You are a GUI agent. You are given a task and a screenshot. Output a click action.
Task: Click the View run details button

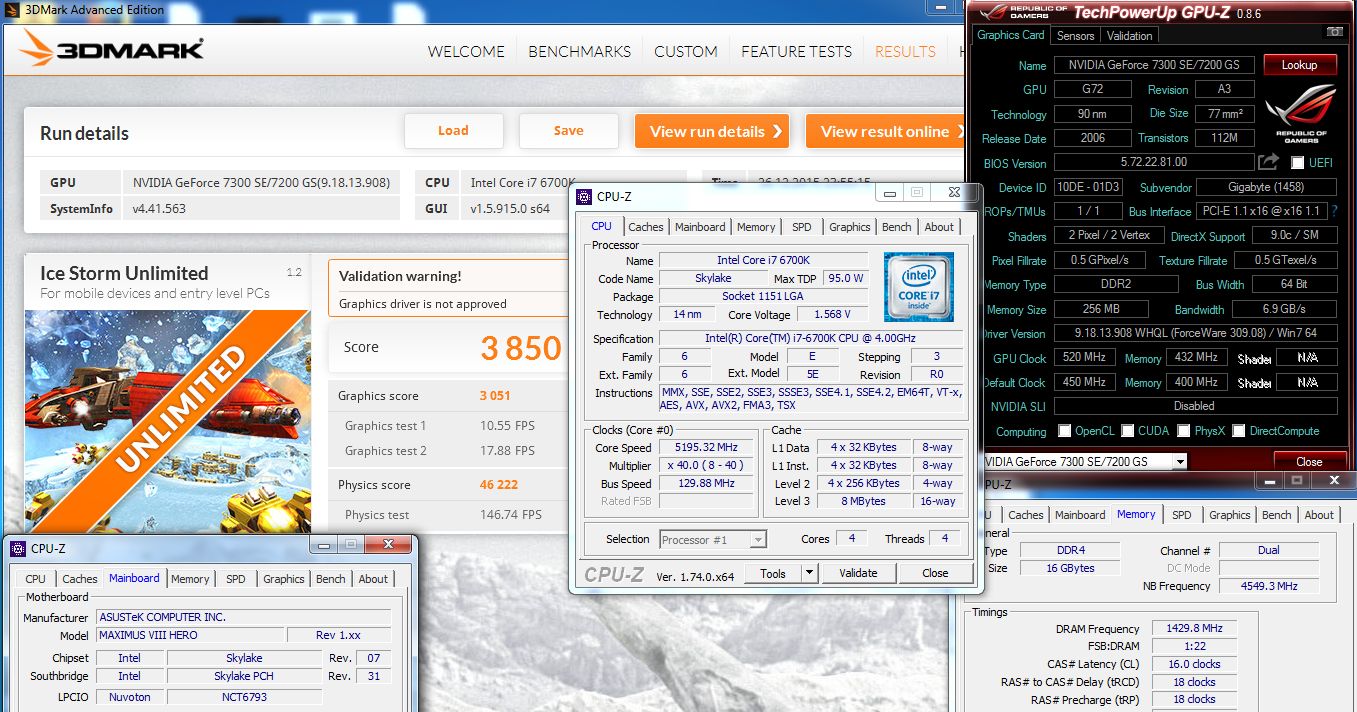(711, 131)
